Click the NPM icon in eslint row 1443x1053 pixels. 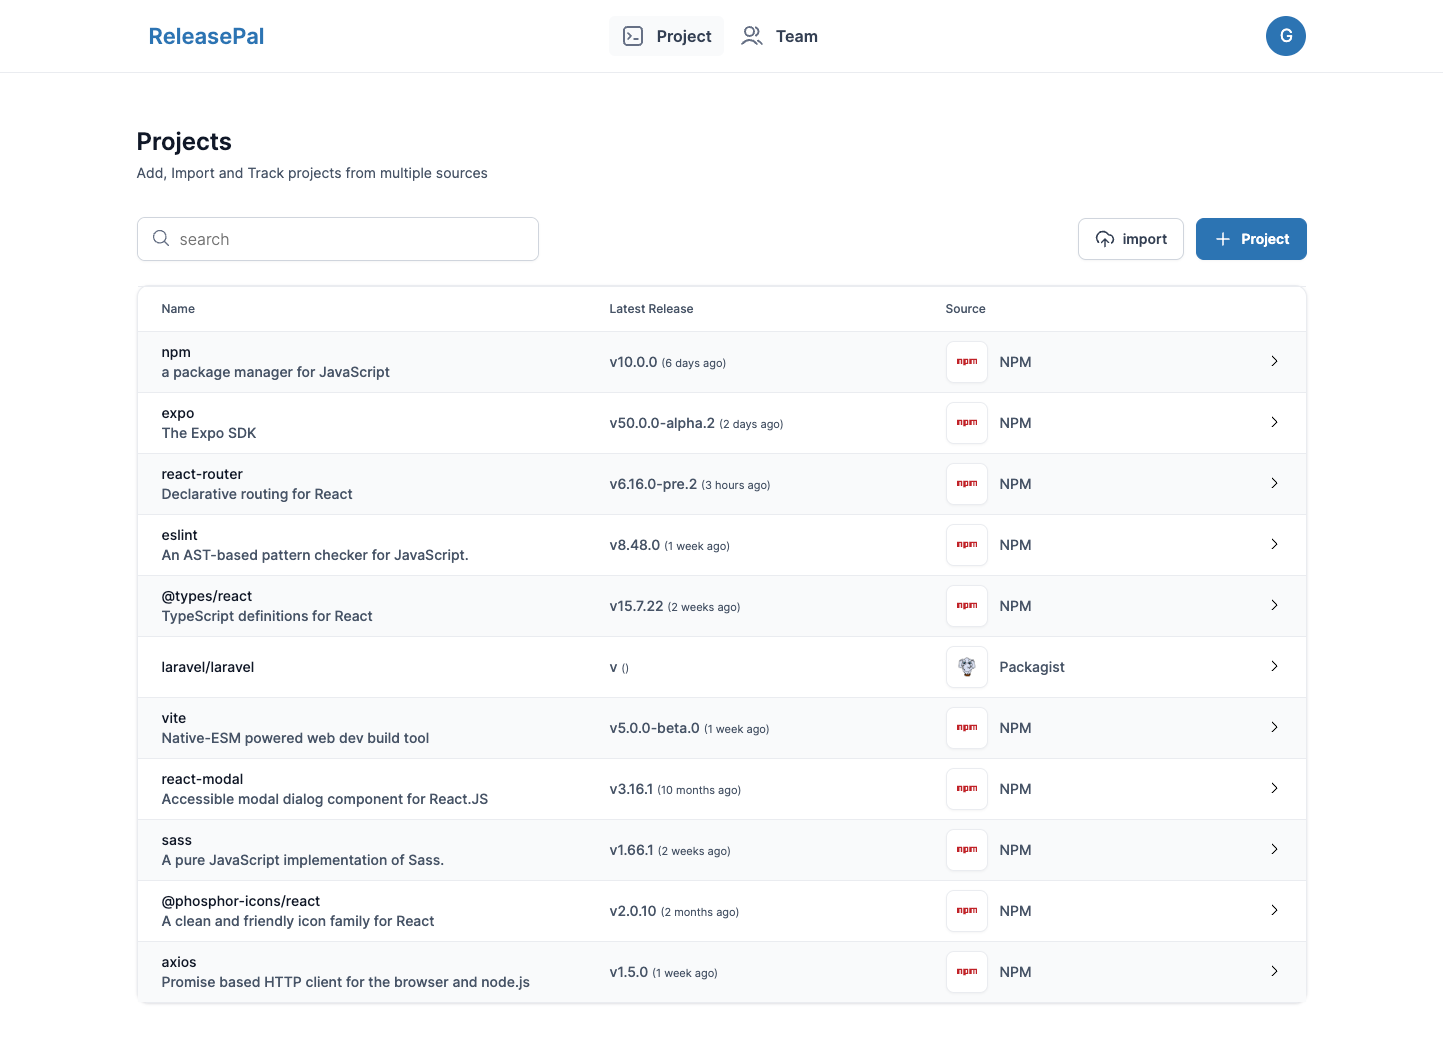click(967, 545)
